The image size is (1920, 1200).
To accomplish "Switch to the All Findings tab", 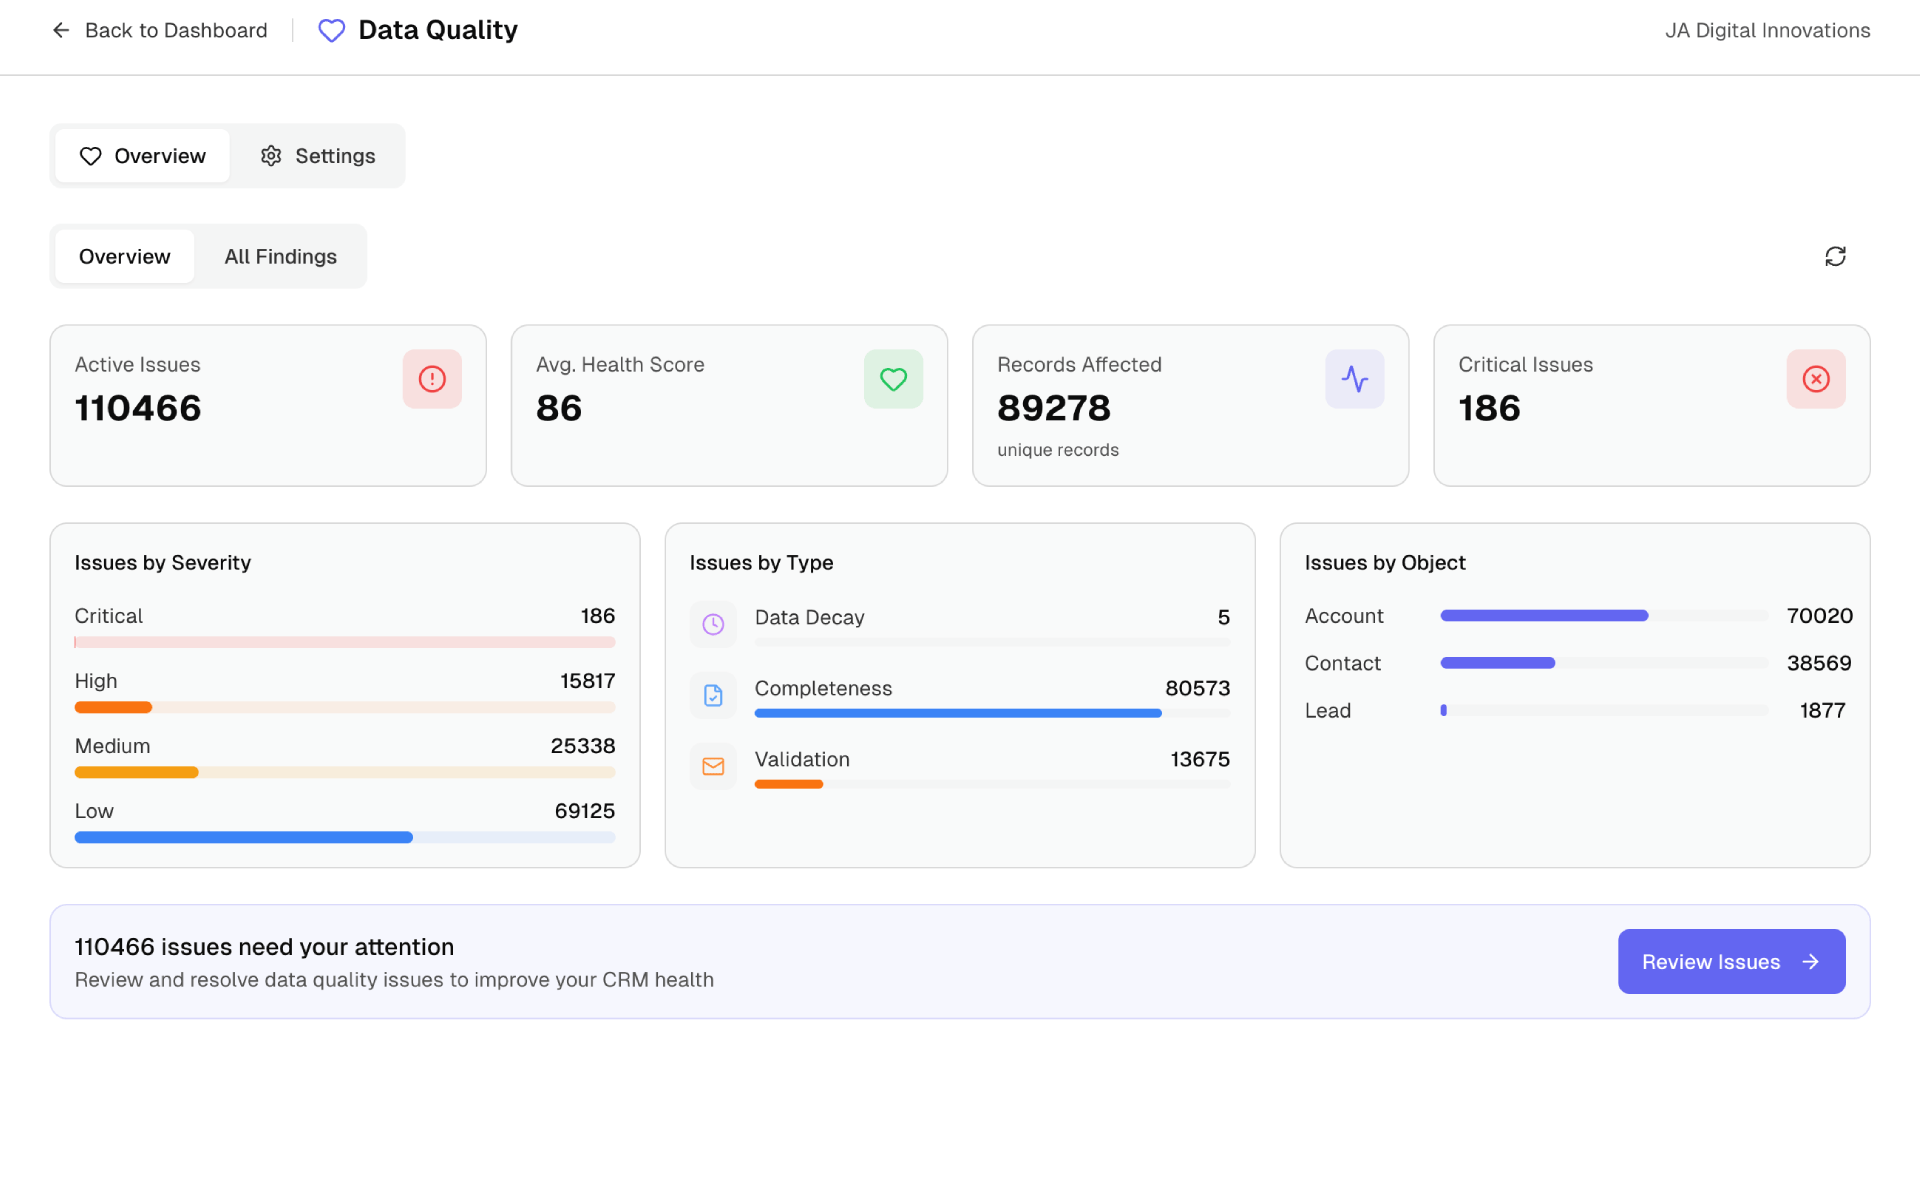I will [280, 256].
